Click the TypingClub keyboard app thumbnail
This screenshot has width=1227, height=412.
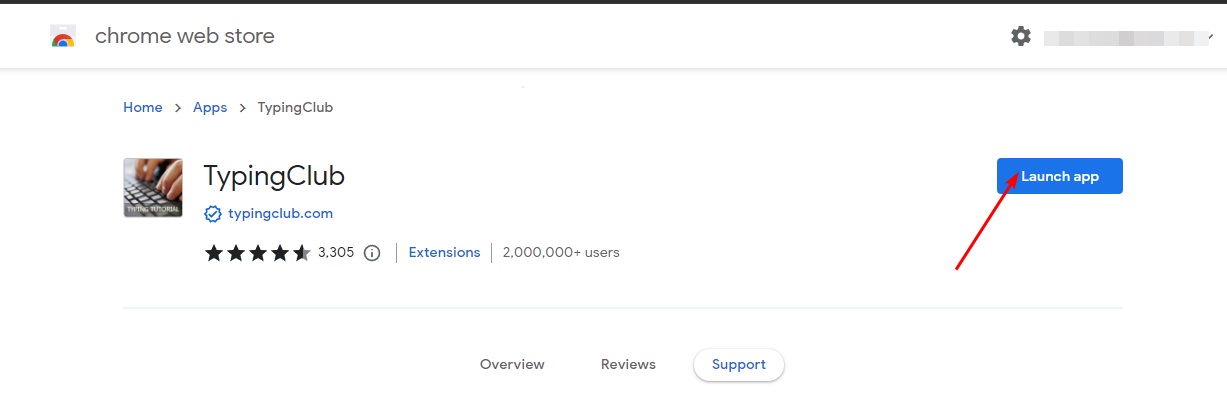(x=153, y=188)
